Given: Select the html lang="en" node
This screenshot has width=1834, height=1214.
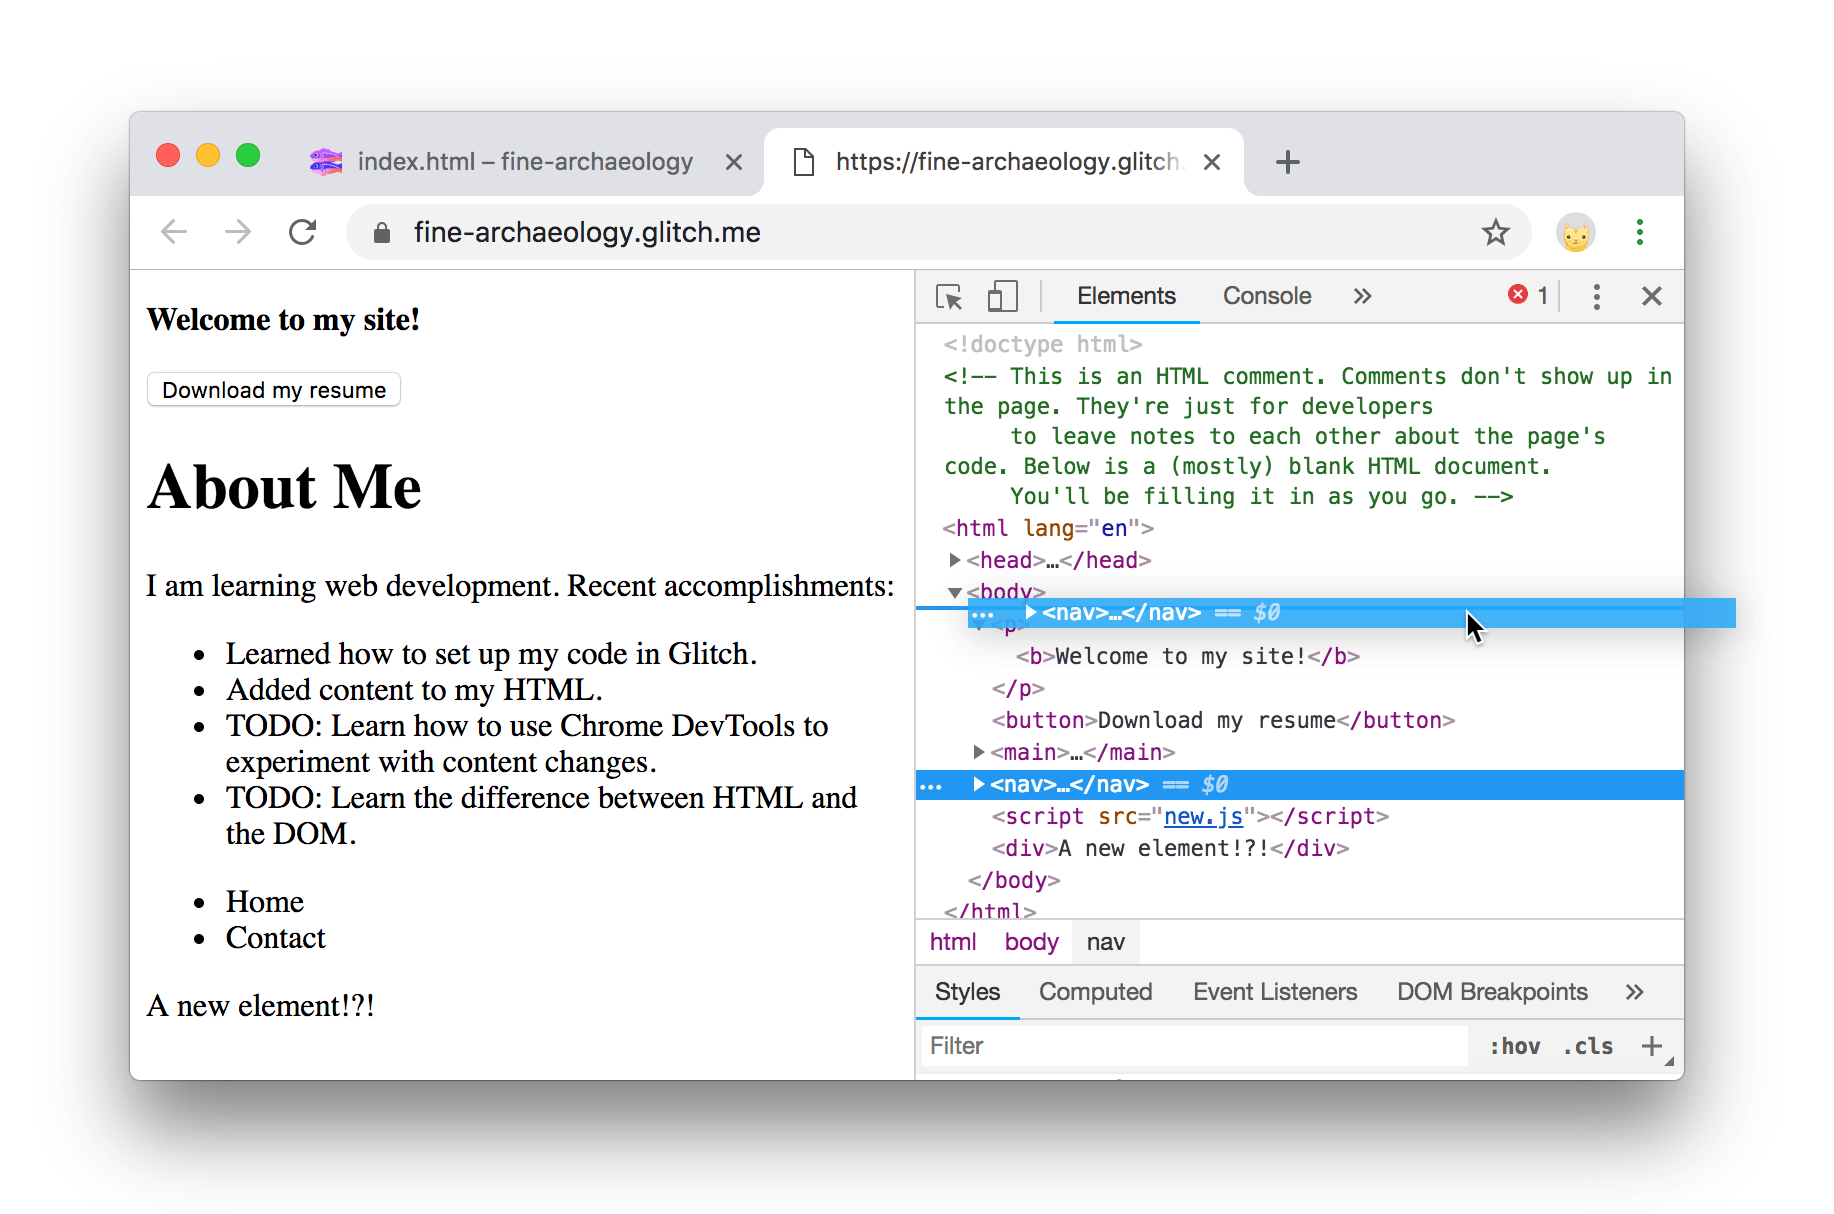Looking at the screenshot, I should (x=1048, y=528).
